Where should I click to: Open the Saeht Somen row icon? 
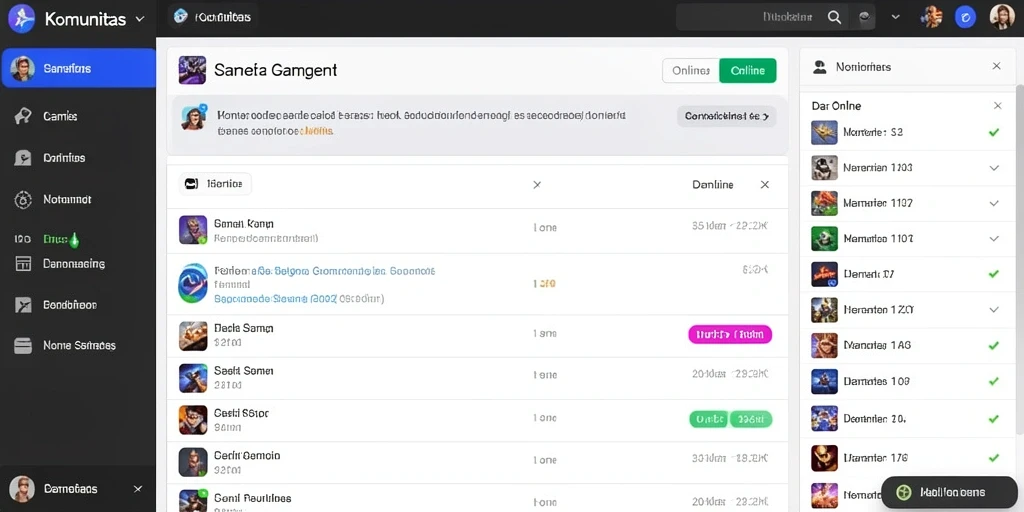click(x=193, y=377)
